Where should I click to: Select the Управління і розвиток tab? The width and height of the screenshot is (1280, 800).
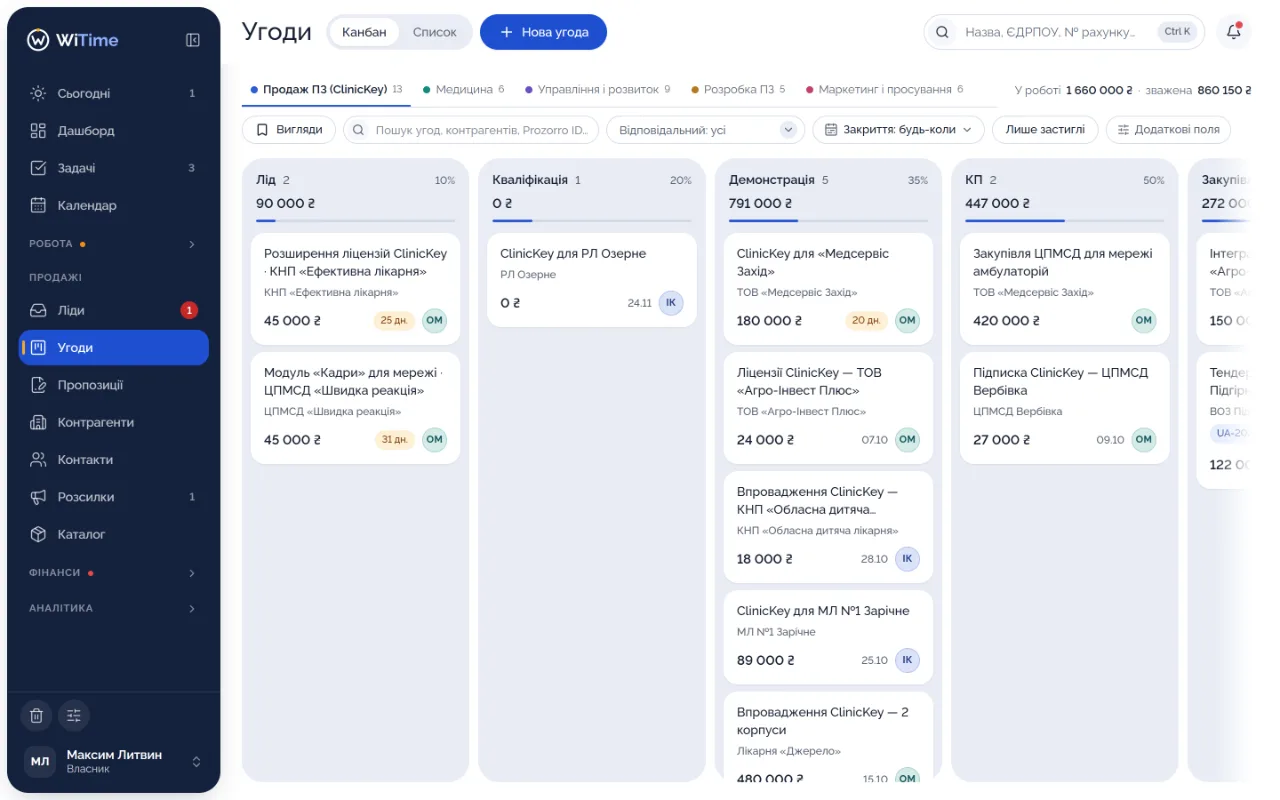coord(598,89)
